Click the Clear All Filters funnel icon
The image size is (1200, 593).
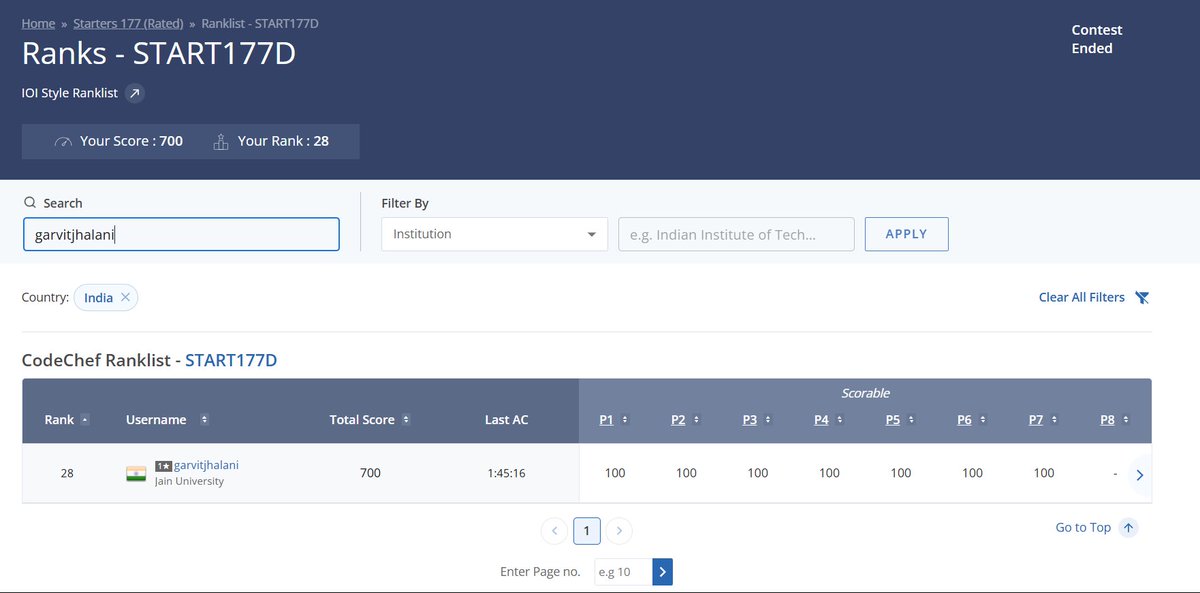point(1143,297)
